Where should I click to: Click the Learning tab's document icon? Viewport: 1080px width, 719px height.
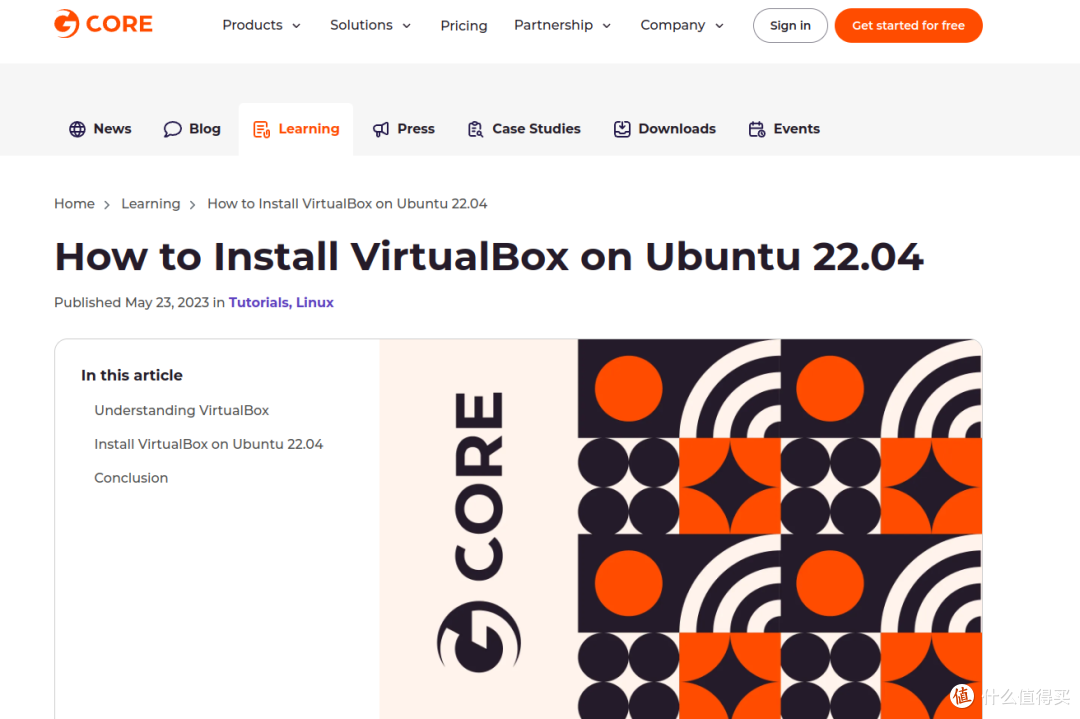coord(261,129)
